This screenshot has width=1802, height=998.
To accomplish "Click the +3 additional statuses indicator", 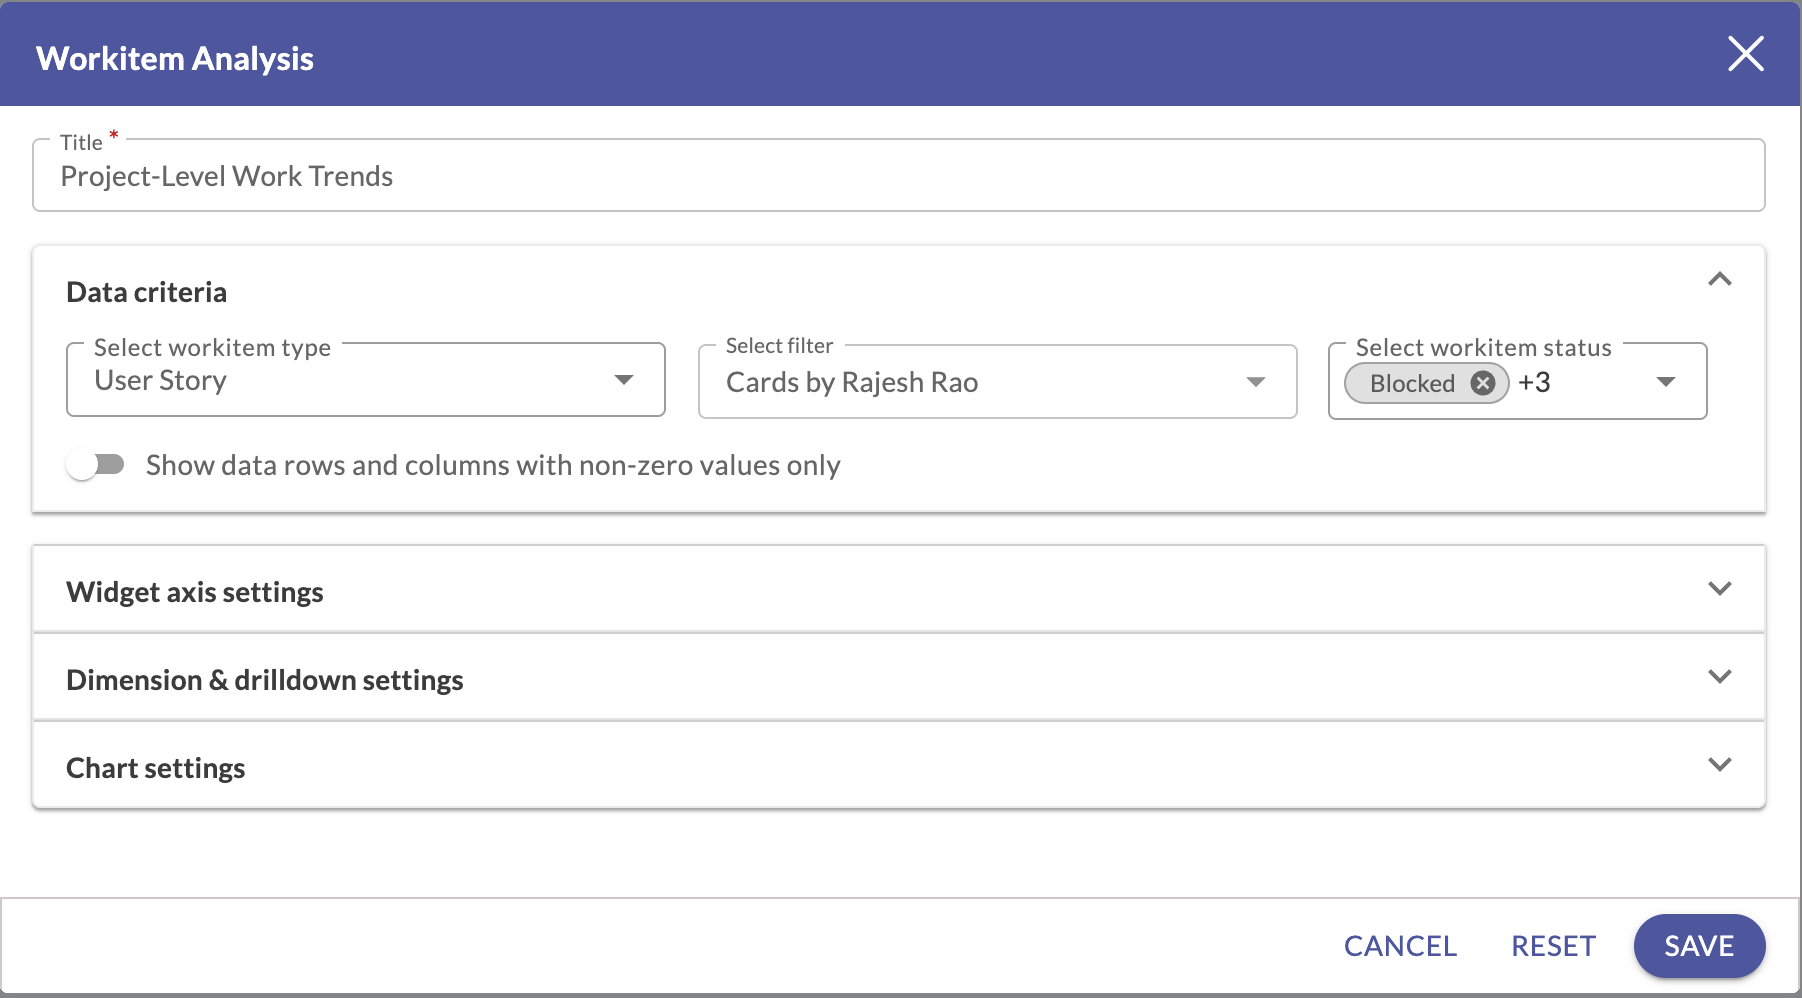I will click(1535, 383).
